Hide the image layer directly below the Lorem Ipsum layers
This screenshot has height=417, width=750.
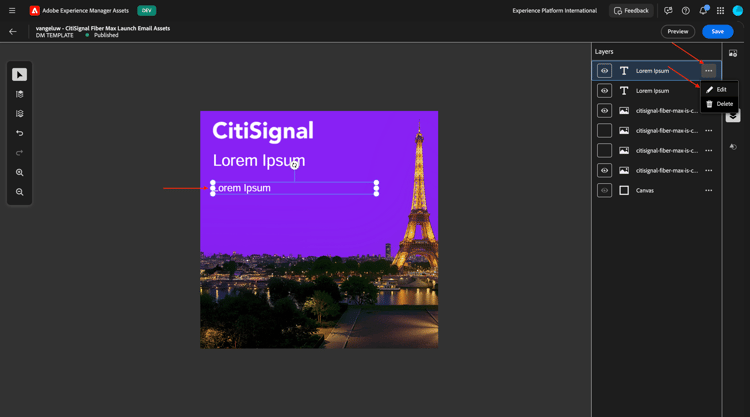605,110
